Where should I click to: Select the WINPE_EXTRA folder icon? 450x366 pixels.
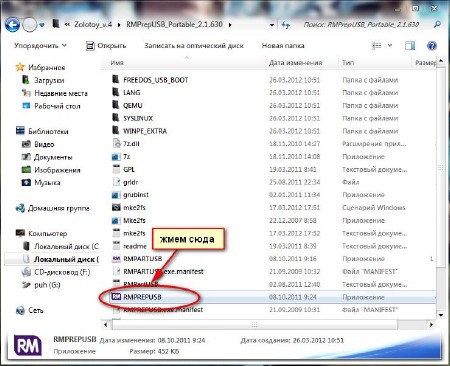(115, 130)
